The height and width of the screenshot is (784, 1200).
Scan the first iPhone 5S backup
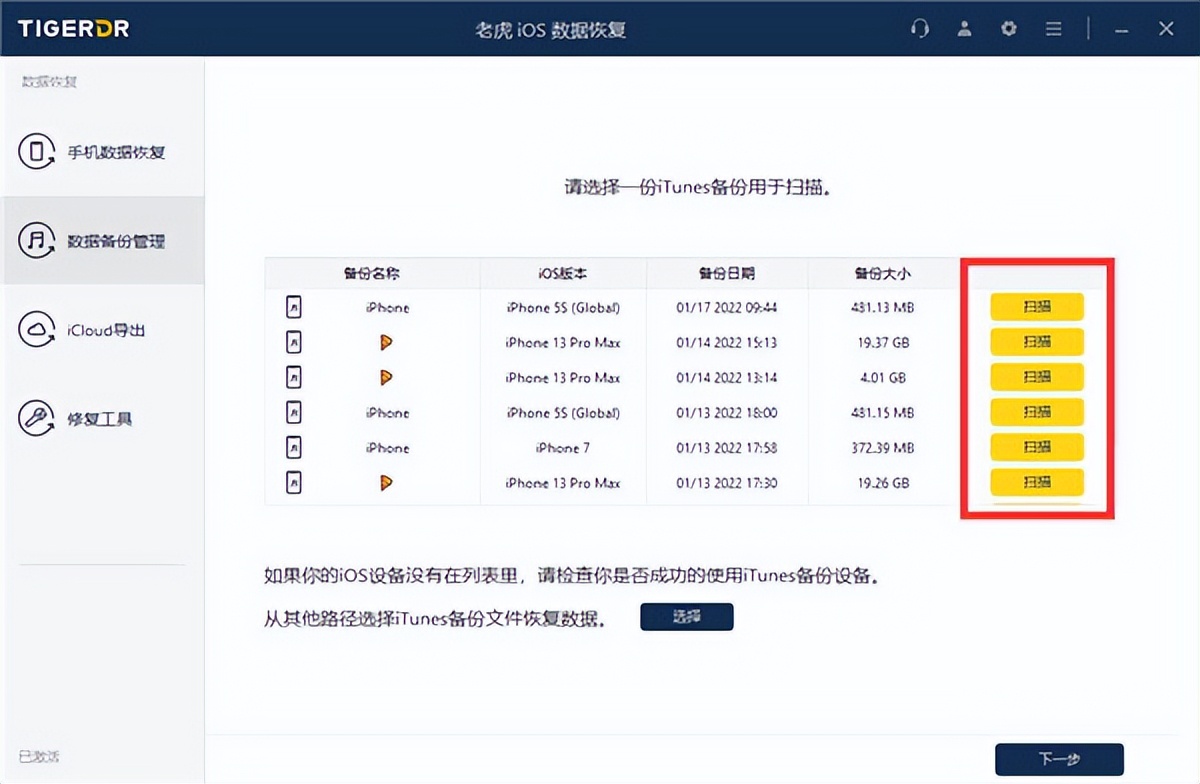(1036, 307)
